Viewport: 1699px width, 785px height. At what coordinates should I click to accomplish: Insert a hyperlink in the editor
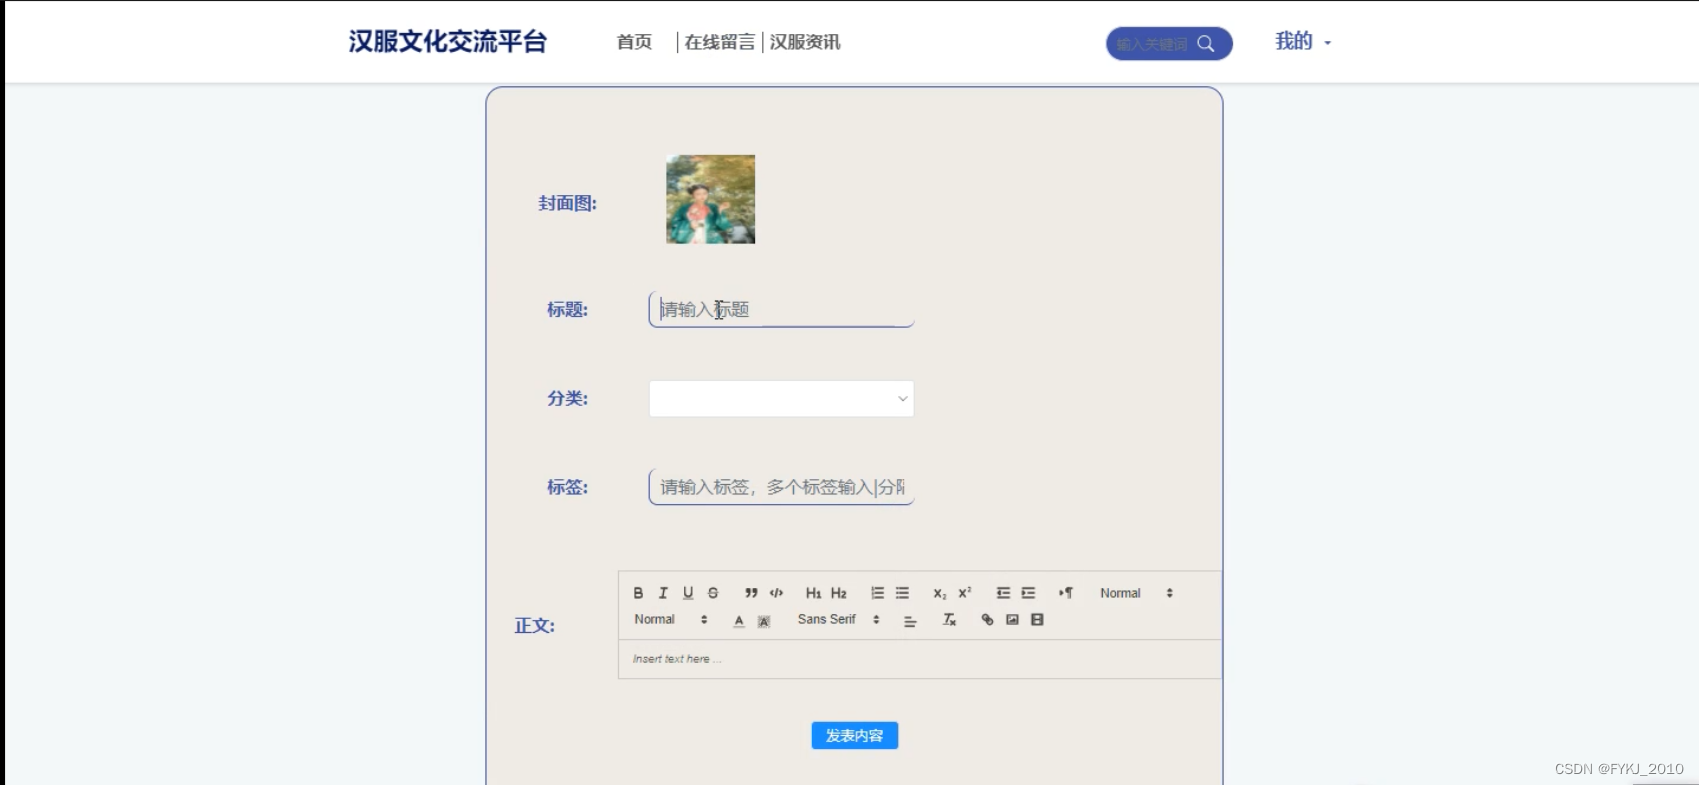987,620
